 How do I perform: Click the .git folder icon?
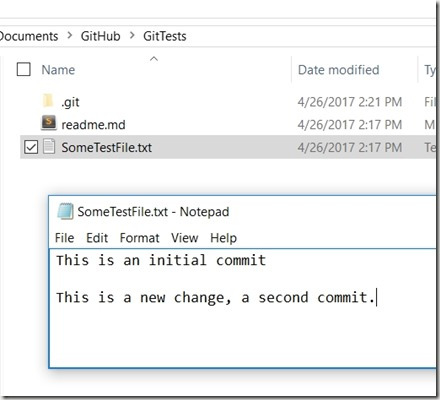48,101
